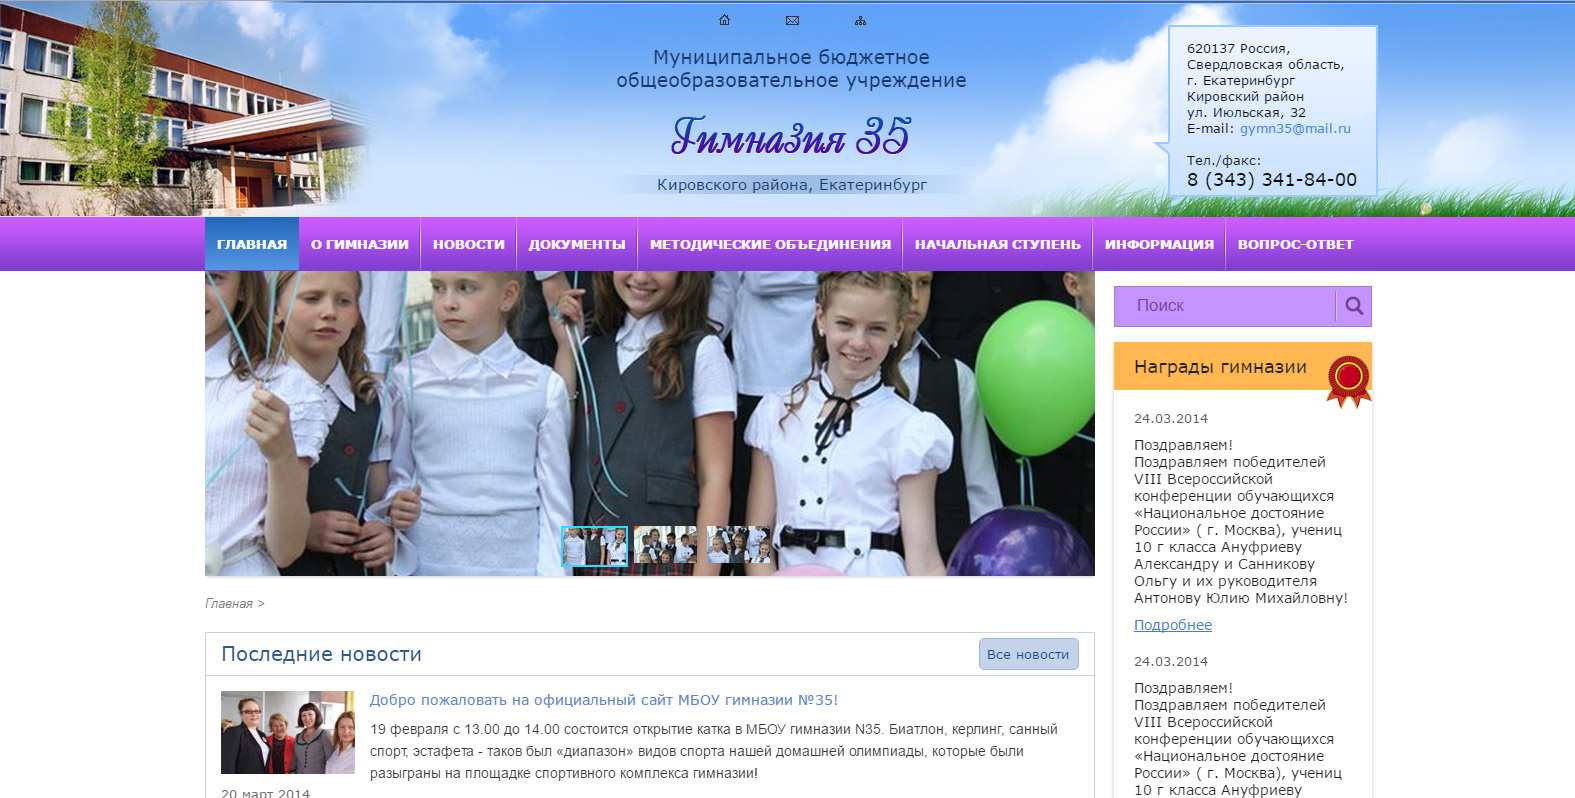Click the gymn35@mail.ru email link
Viewport: 1575px width, 798px height.
(1295, 129)
